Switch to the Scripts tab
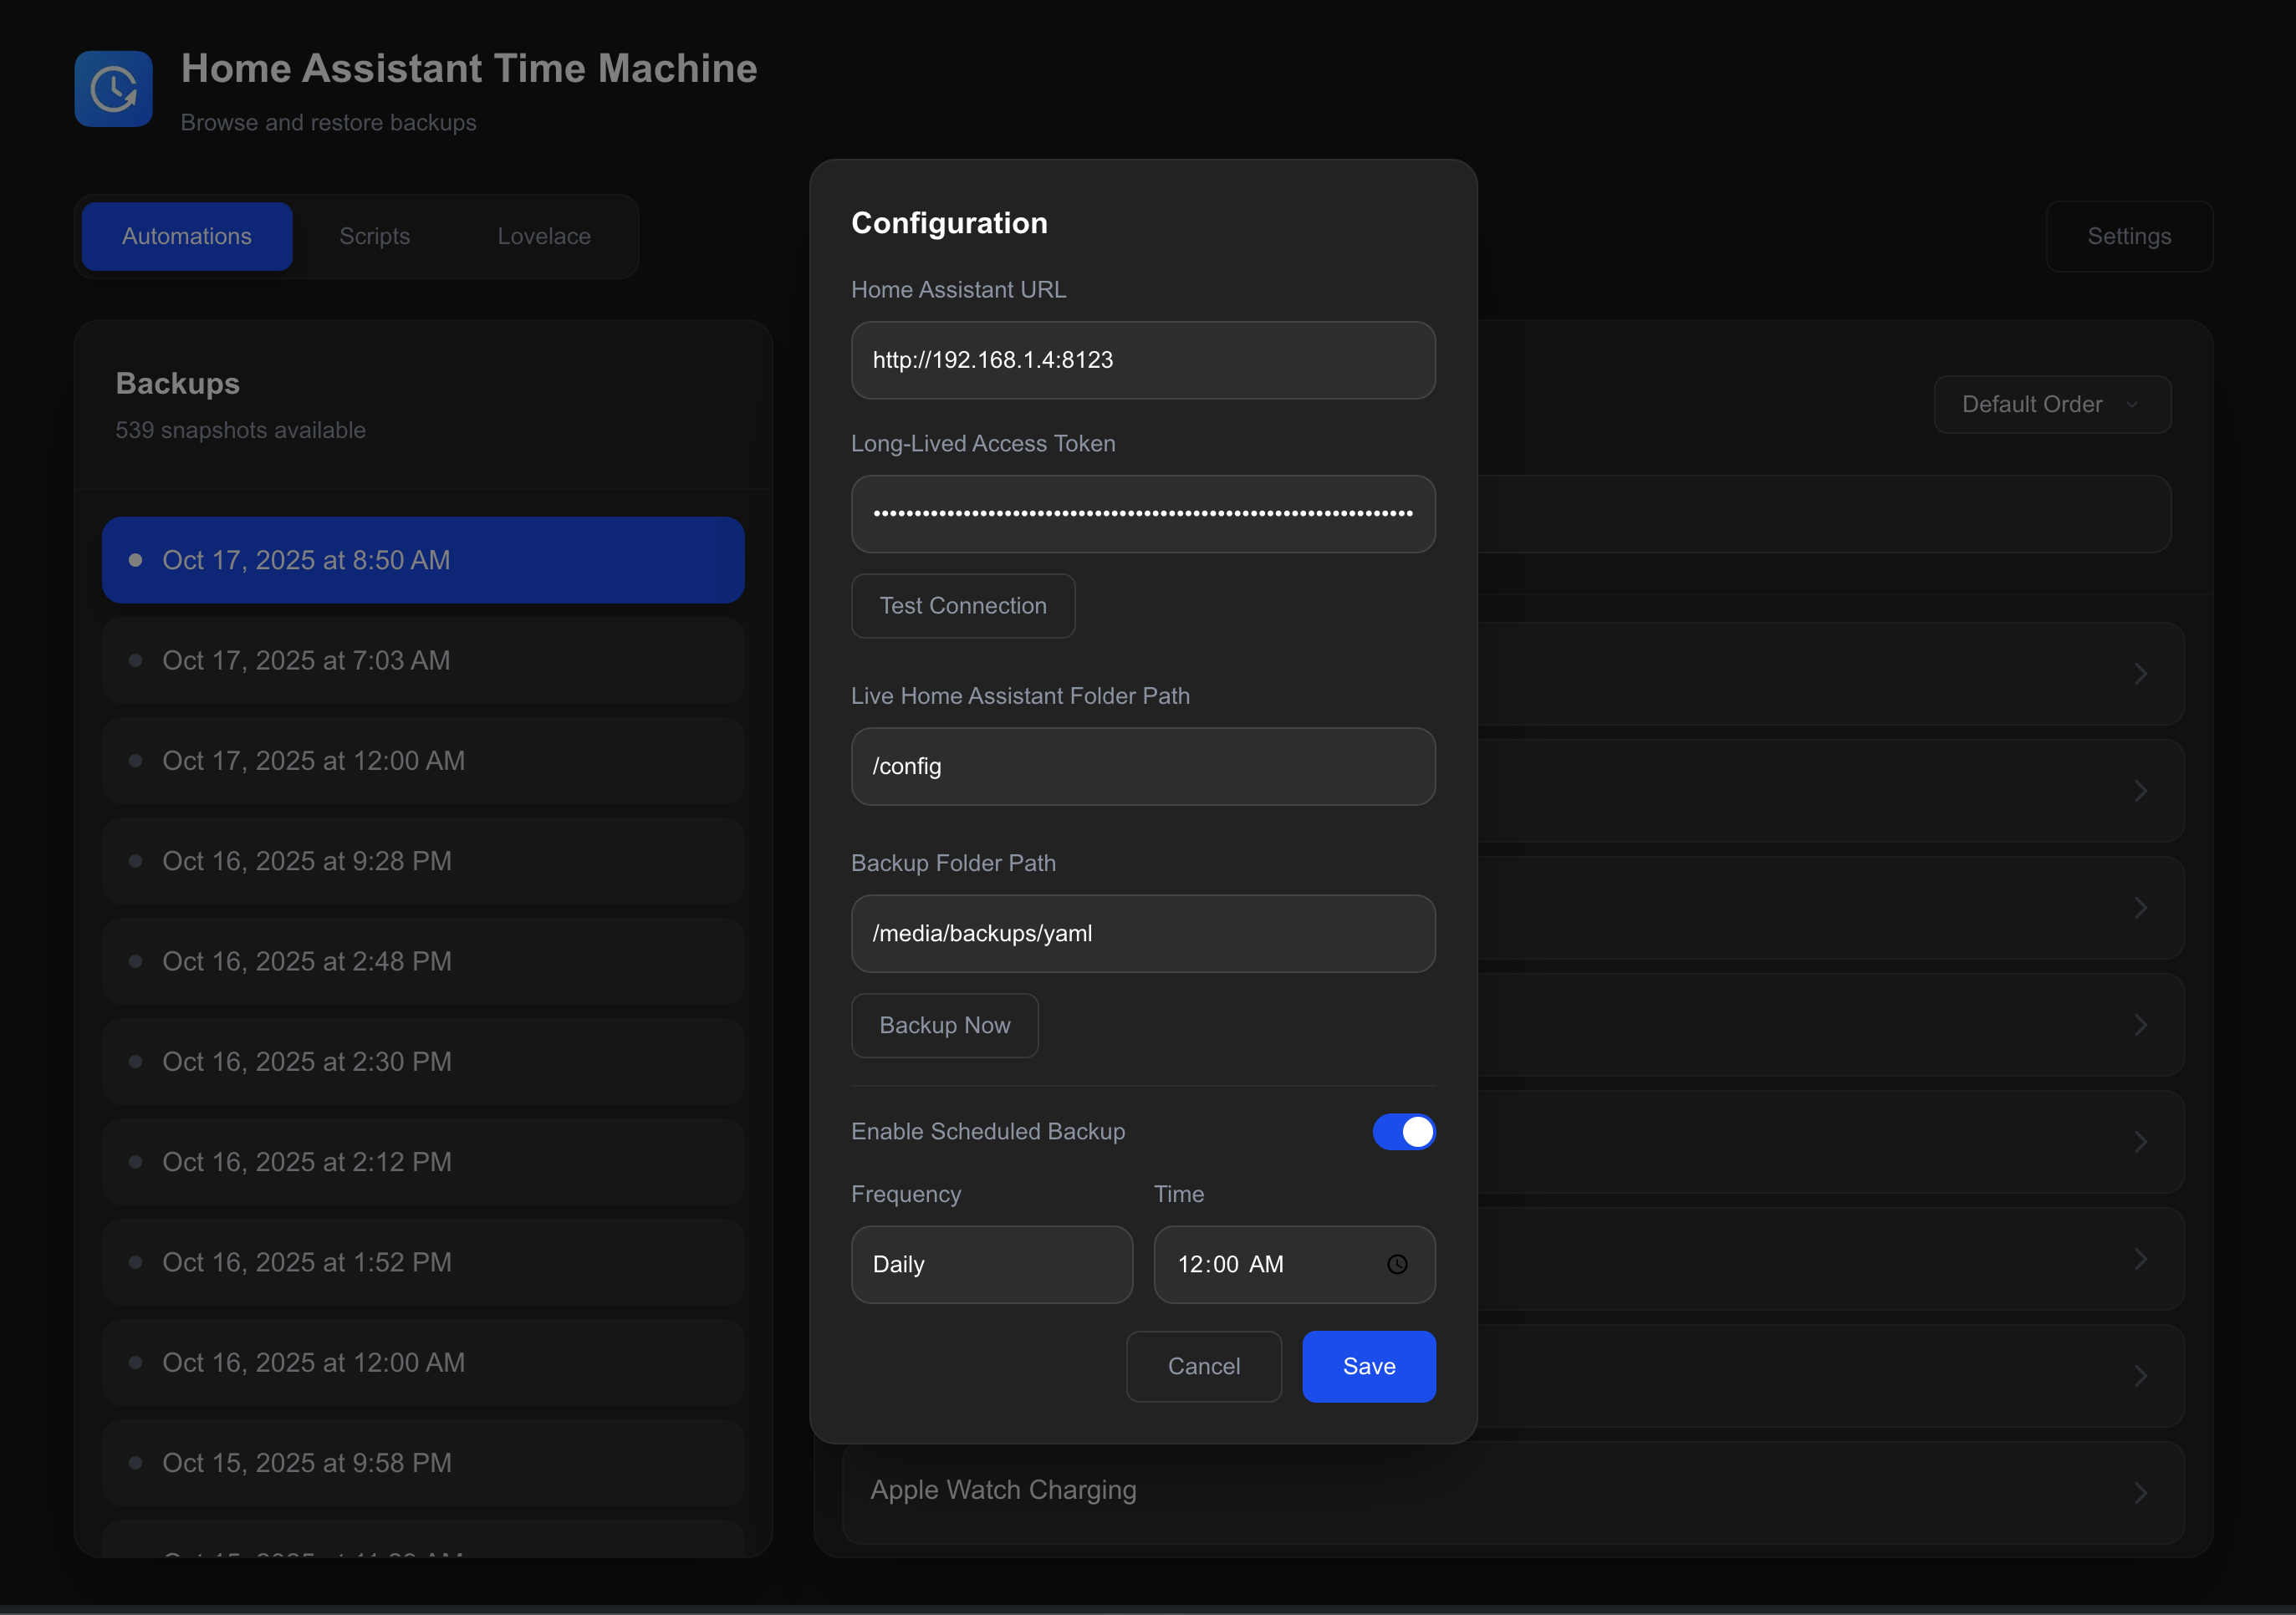The width and height of the screenshot is (2296, 1615). (x=374, y=236)
